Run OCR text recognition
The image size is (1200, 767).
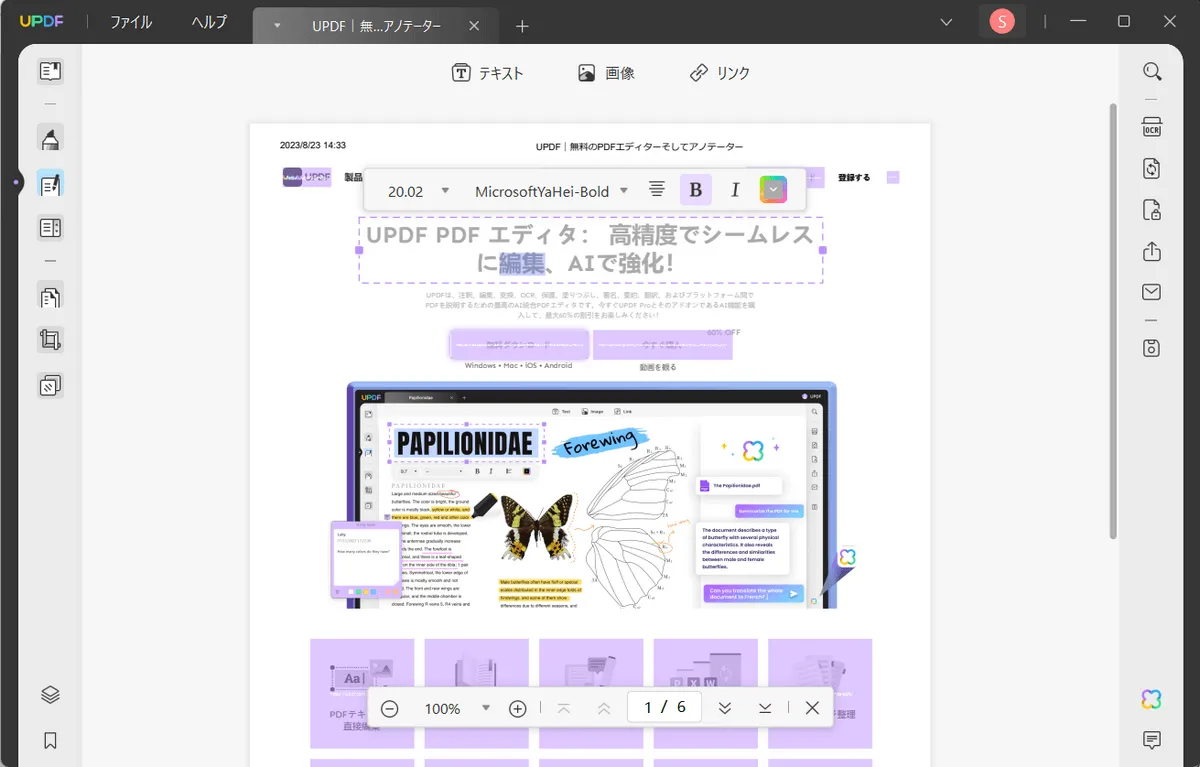click(1152, 127)
